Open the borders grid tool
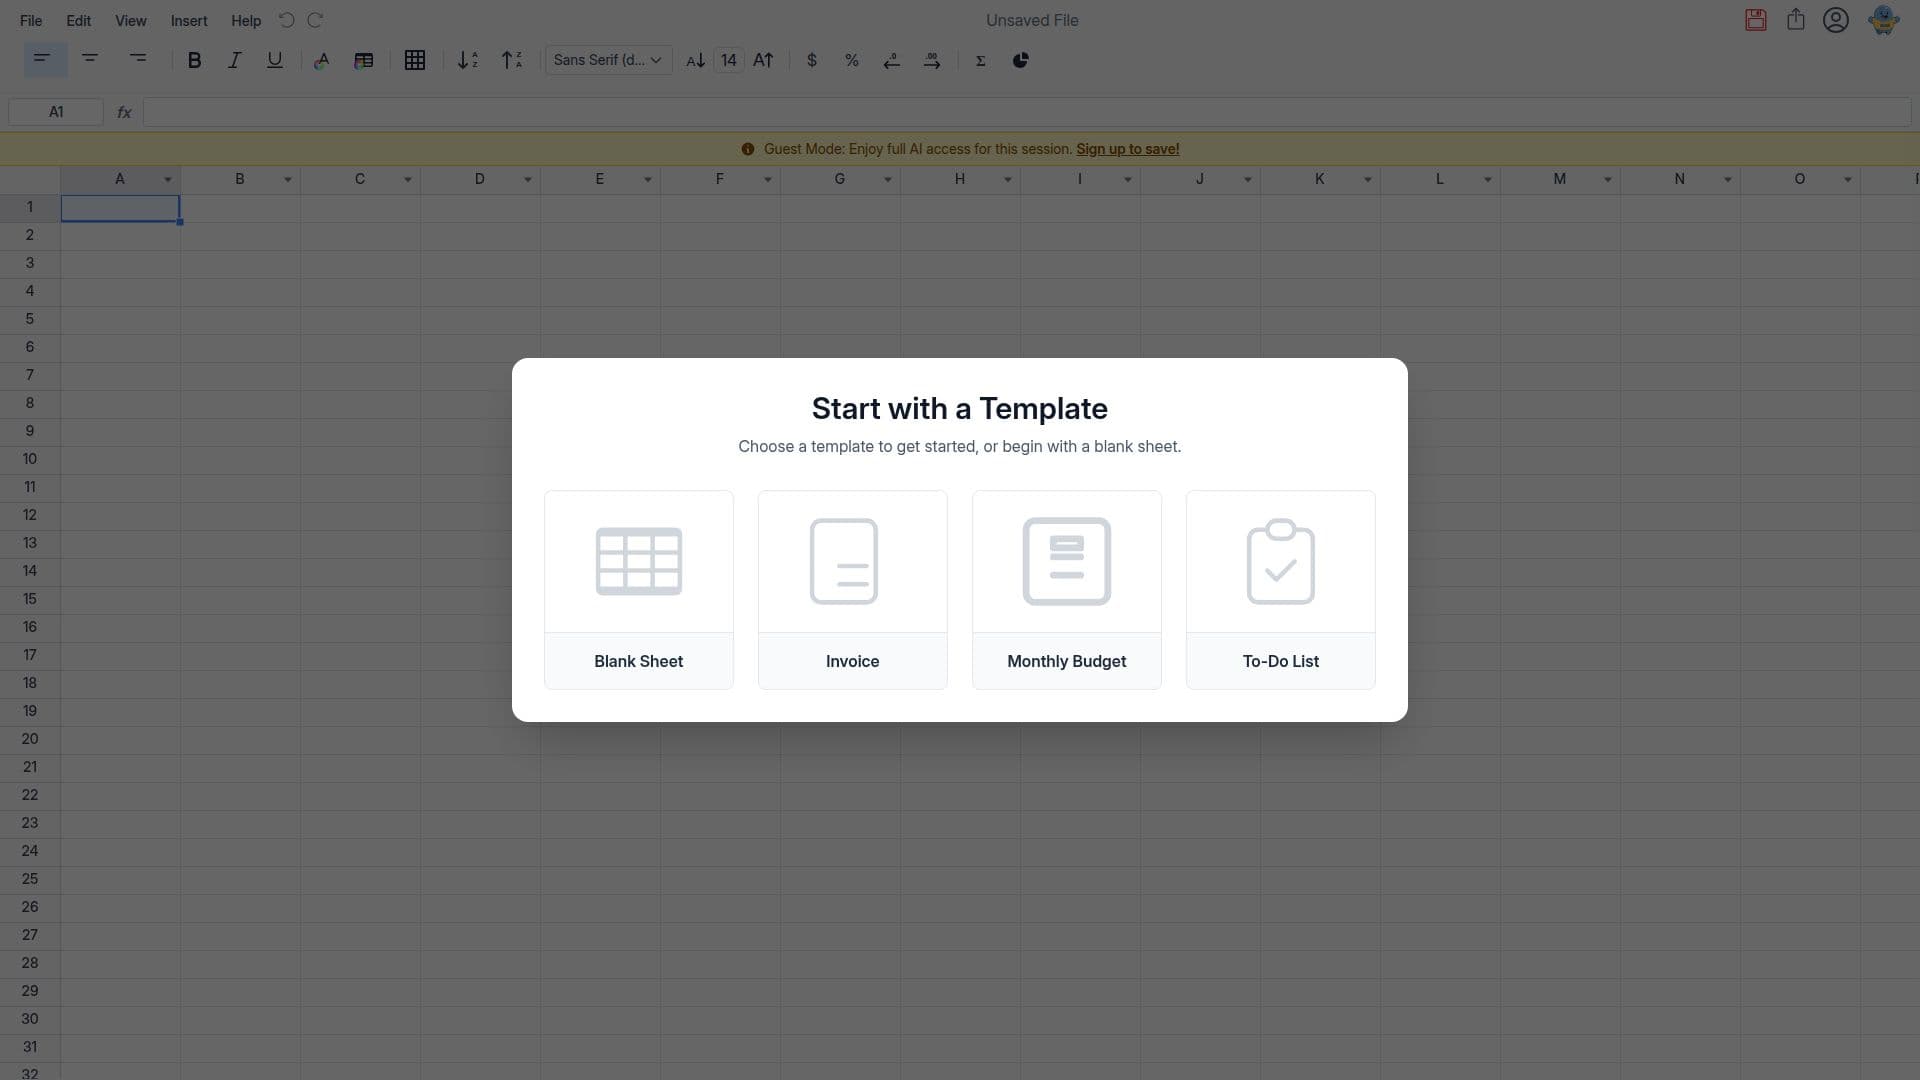Image resolution: width=1920 pixels, height=1080 pixels. (x=415, y=60)
